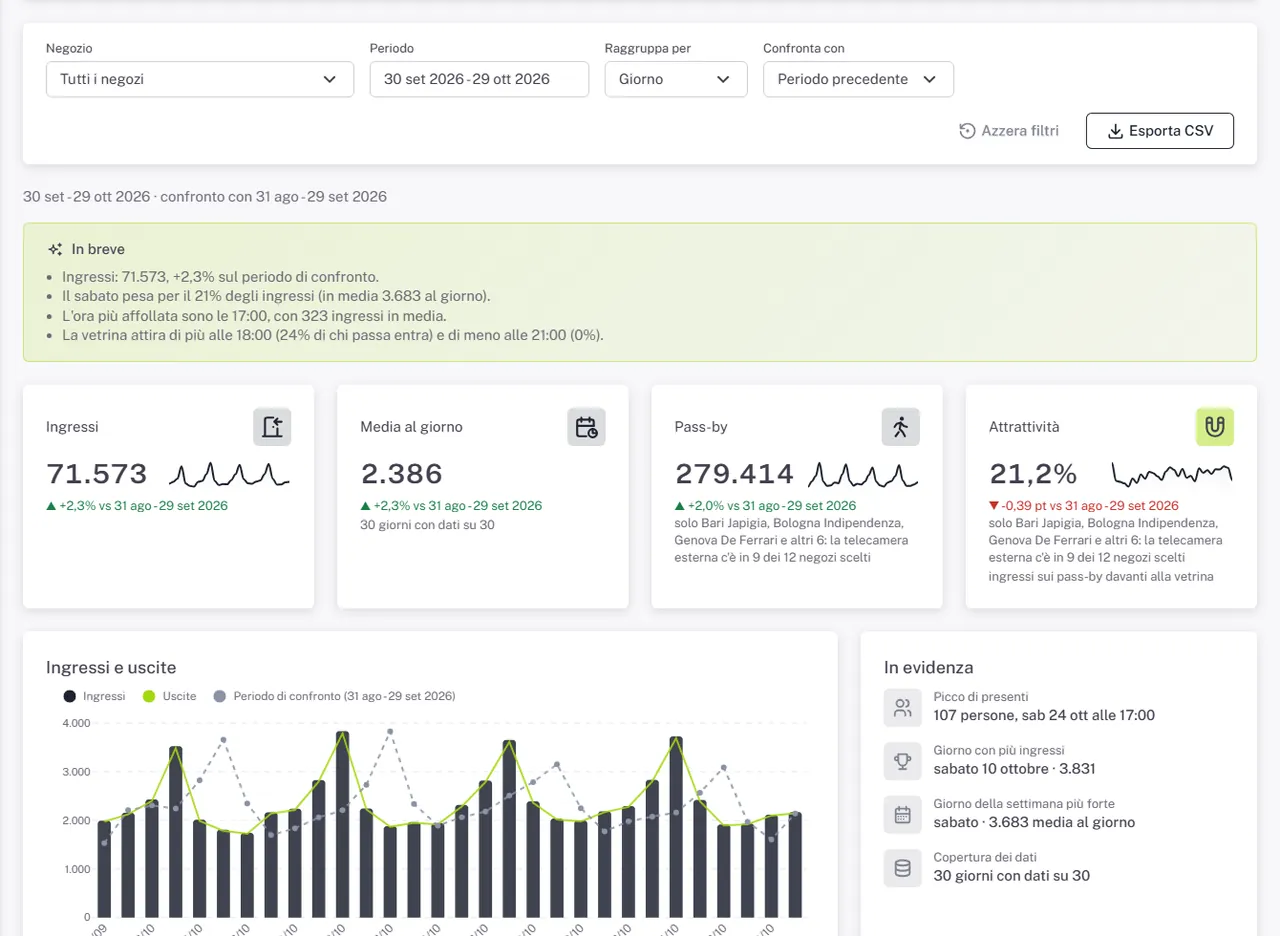1280x936 pixels.
Task: Click the weekday calendar icon in In evidenza
Action: [903, 814]
